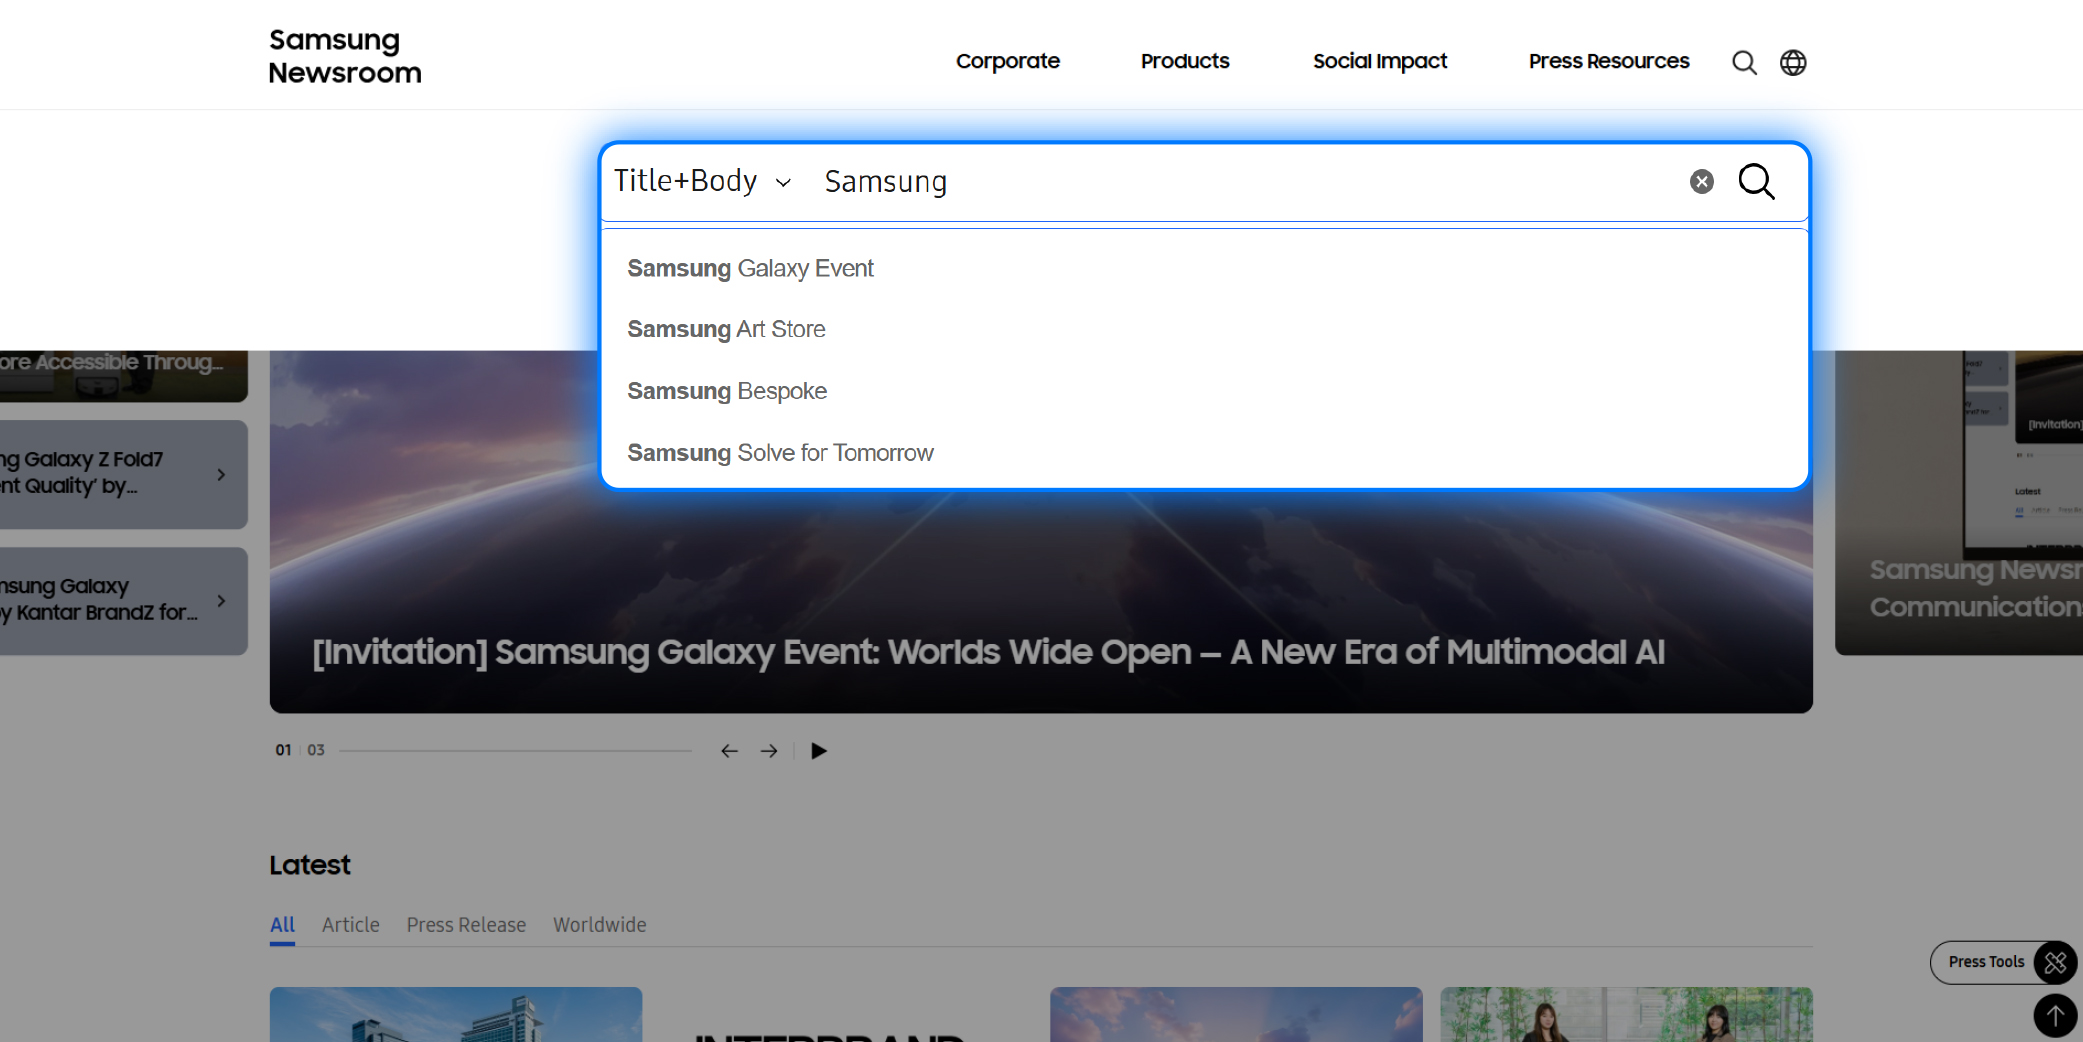Play the carousel slideshow
The height and width of the screenshot is (1042, 2083).
coord(818,750)
